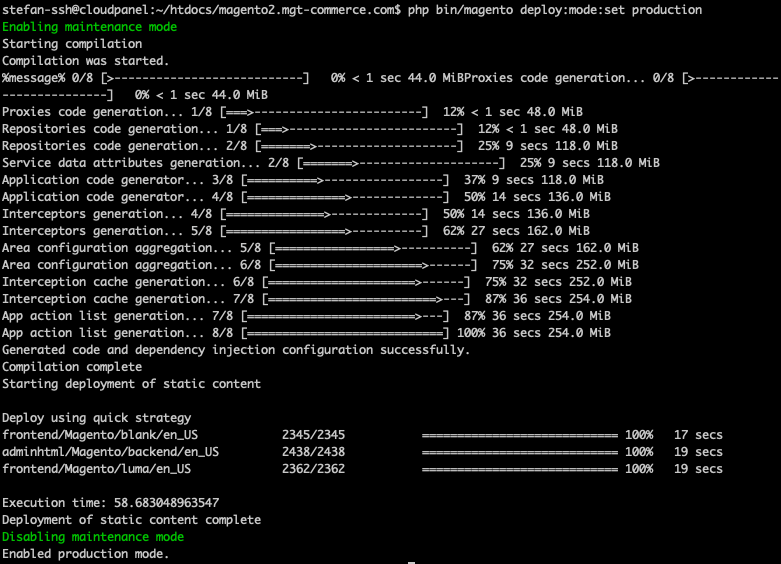Click 'Interception cache generation... 7/8' line
The height and width of the screenshot is (564, 781).
(317, 299)
